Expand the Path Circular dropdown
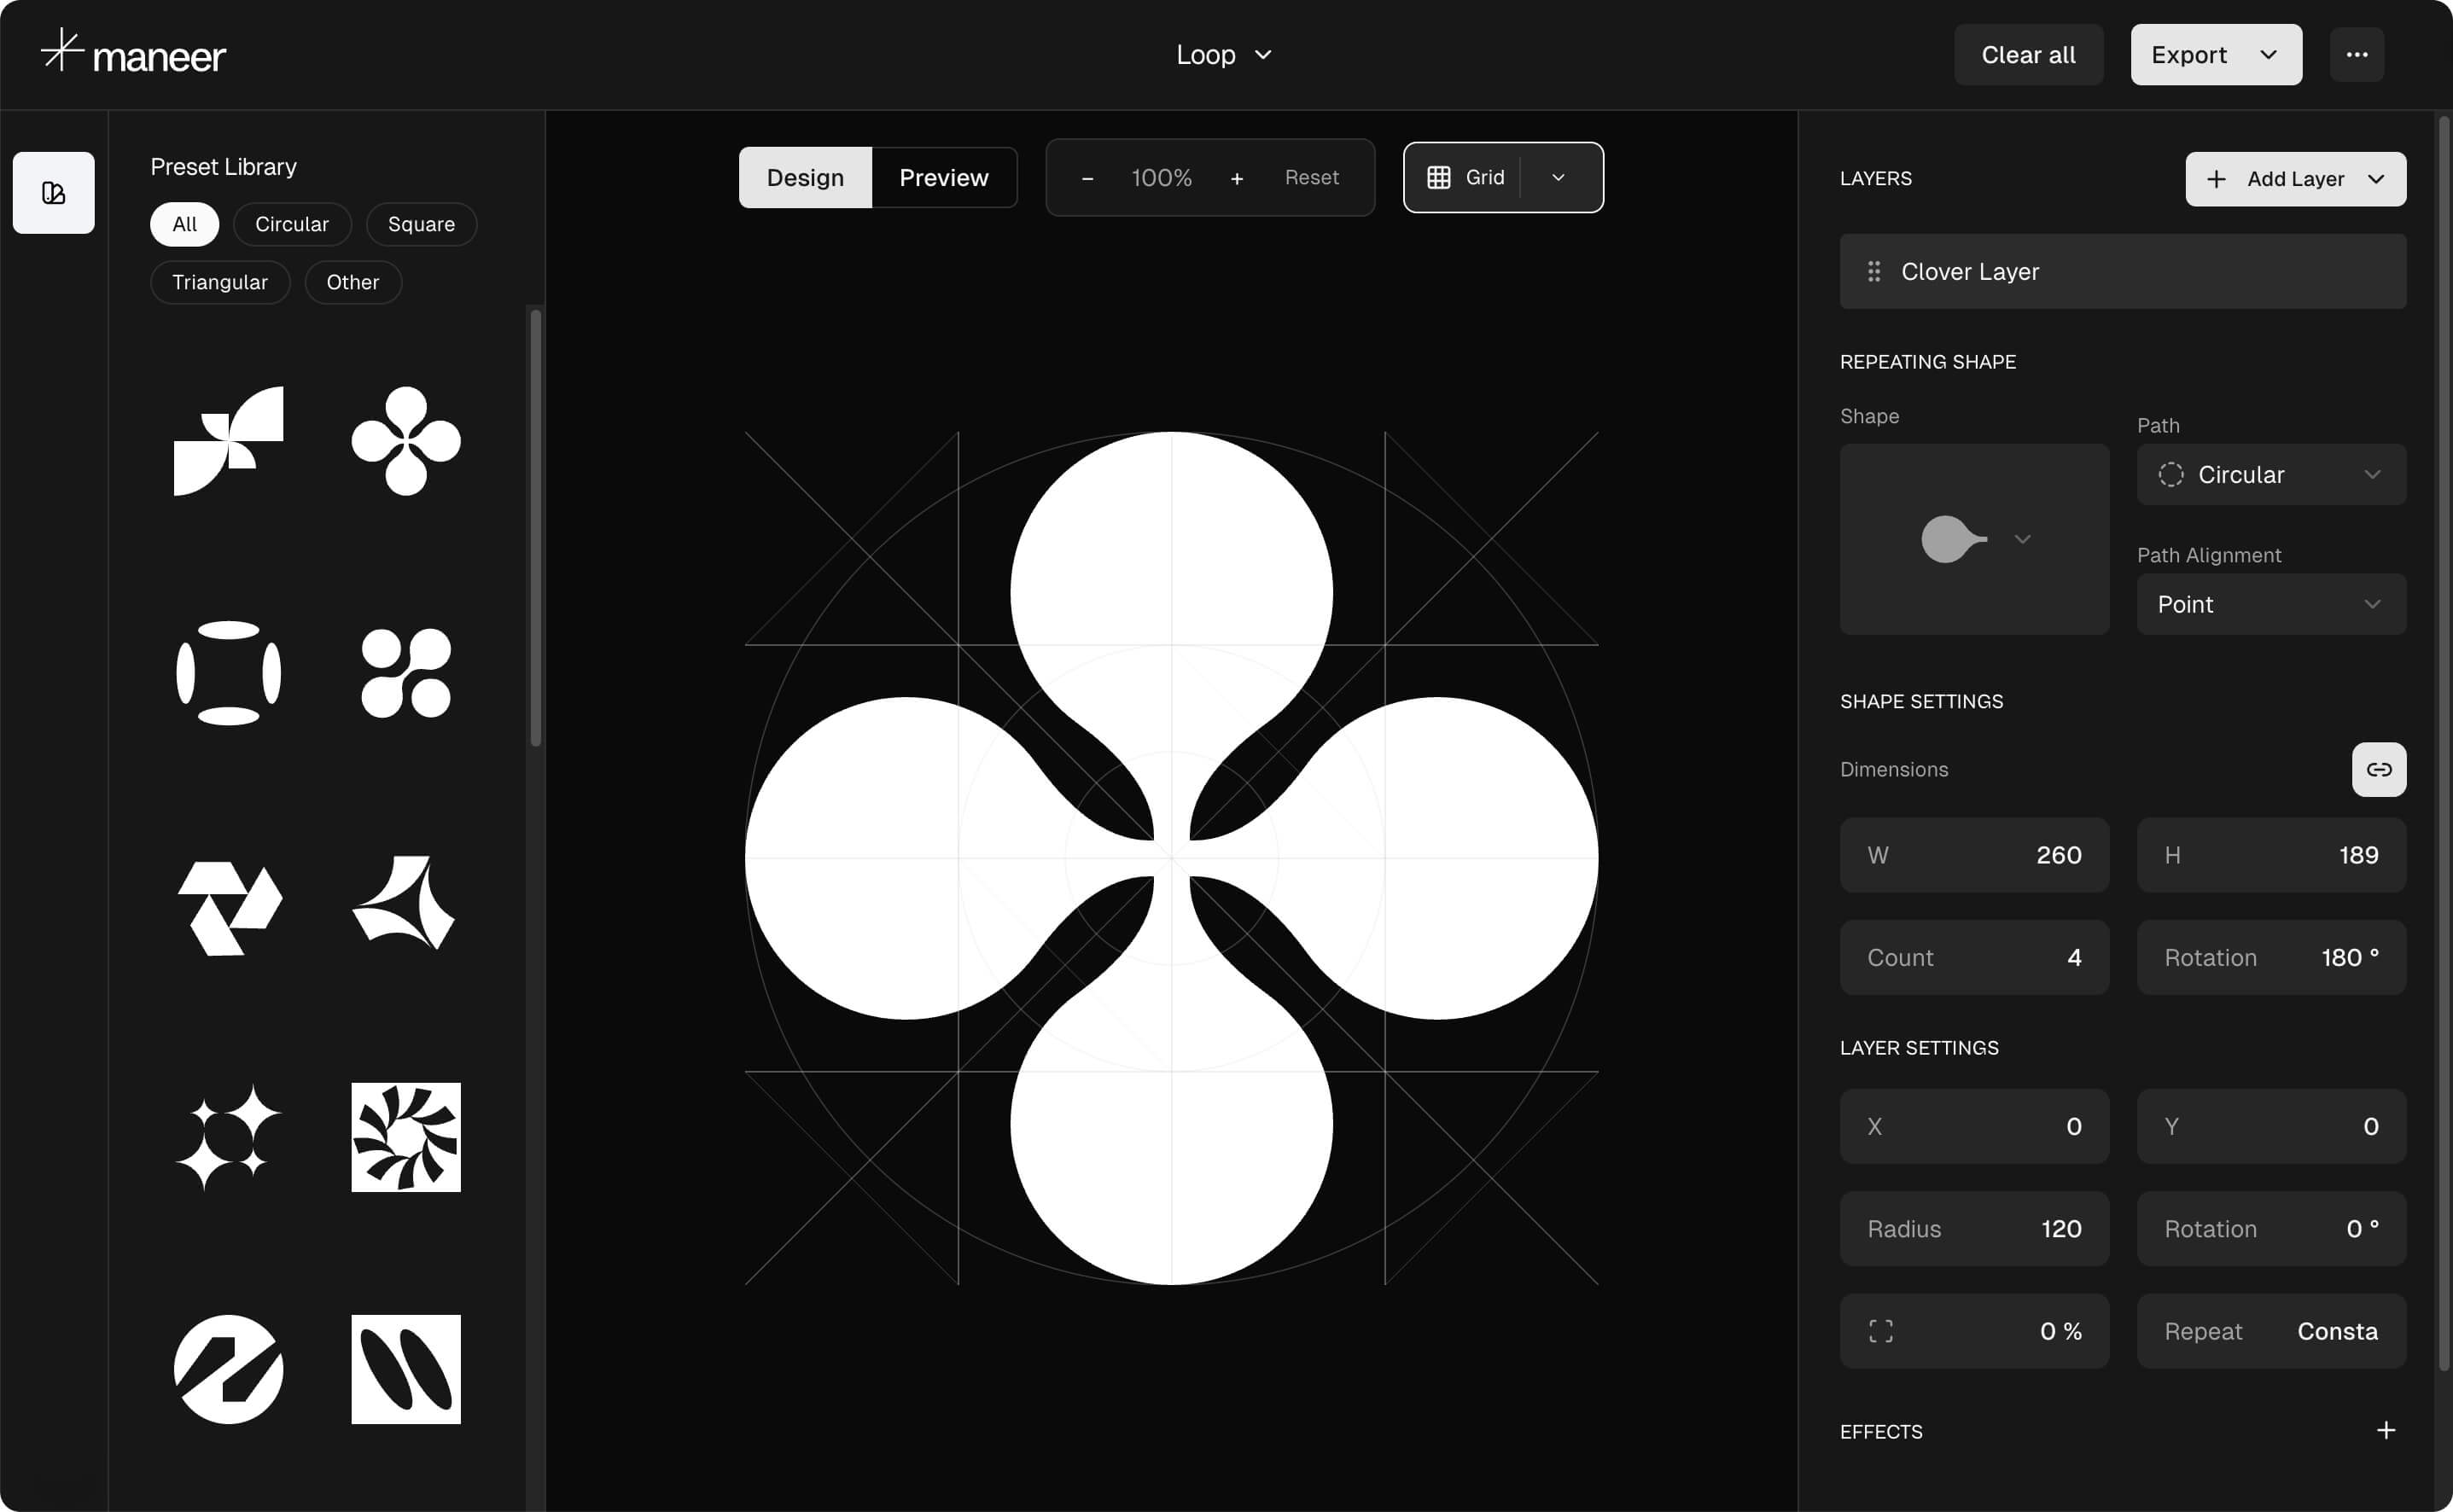 coord(2270,474)
